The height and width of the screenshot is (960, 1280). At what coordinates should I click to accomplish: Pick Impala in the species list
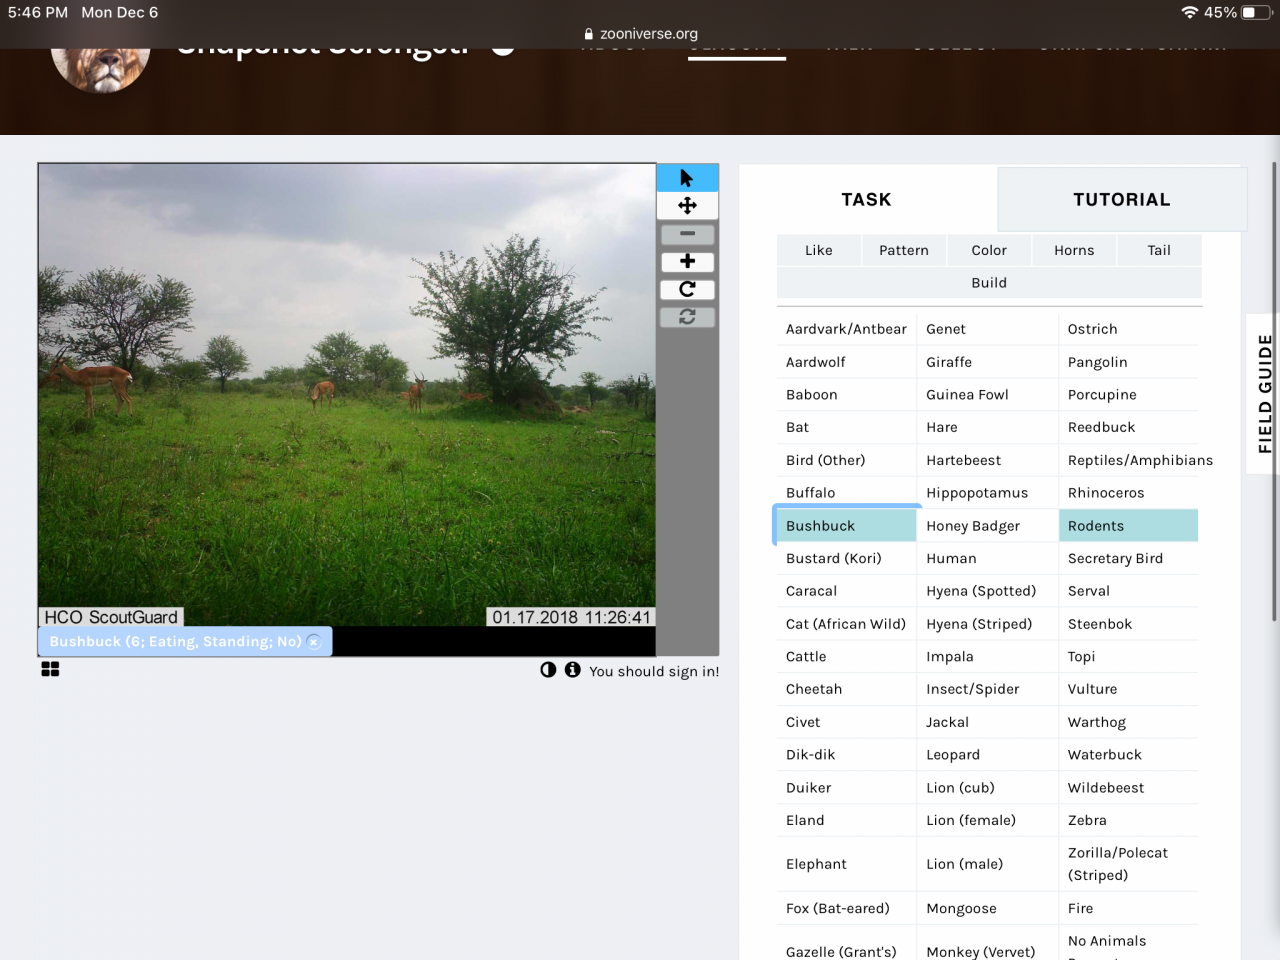987,657
